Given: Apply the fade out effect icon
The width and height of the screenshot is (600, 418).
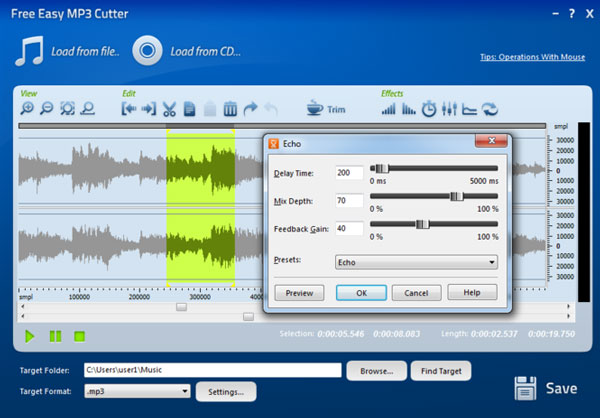Looking at the screenshot, I should [x=409, y=109].
